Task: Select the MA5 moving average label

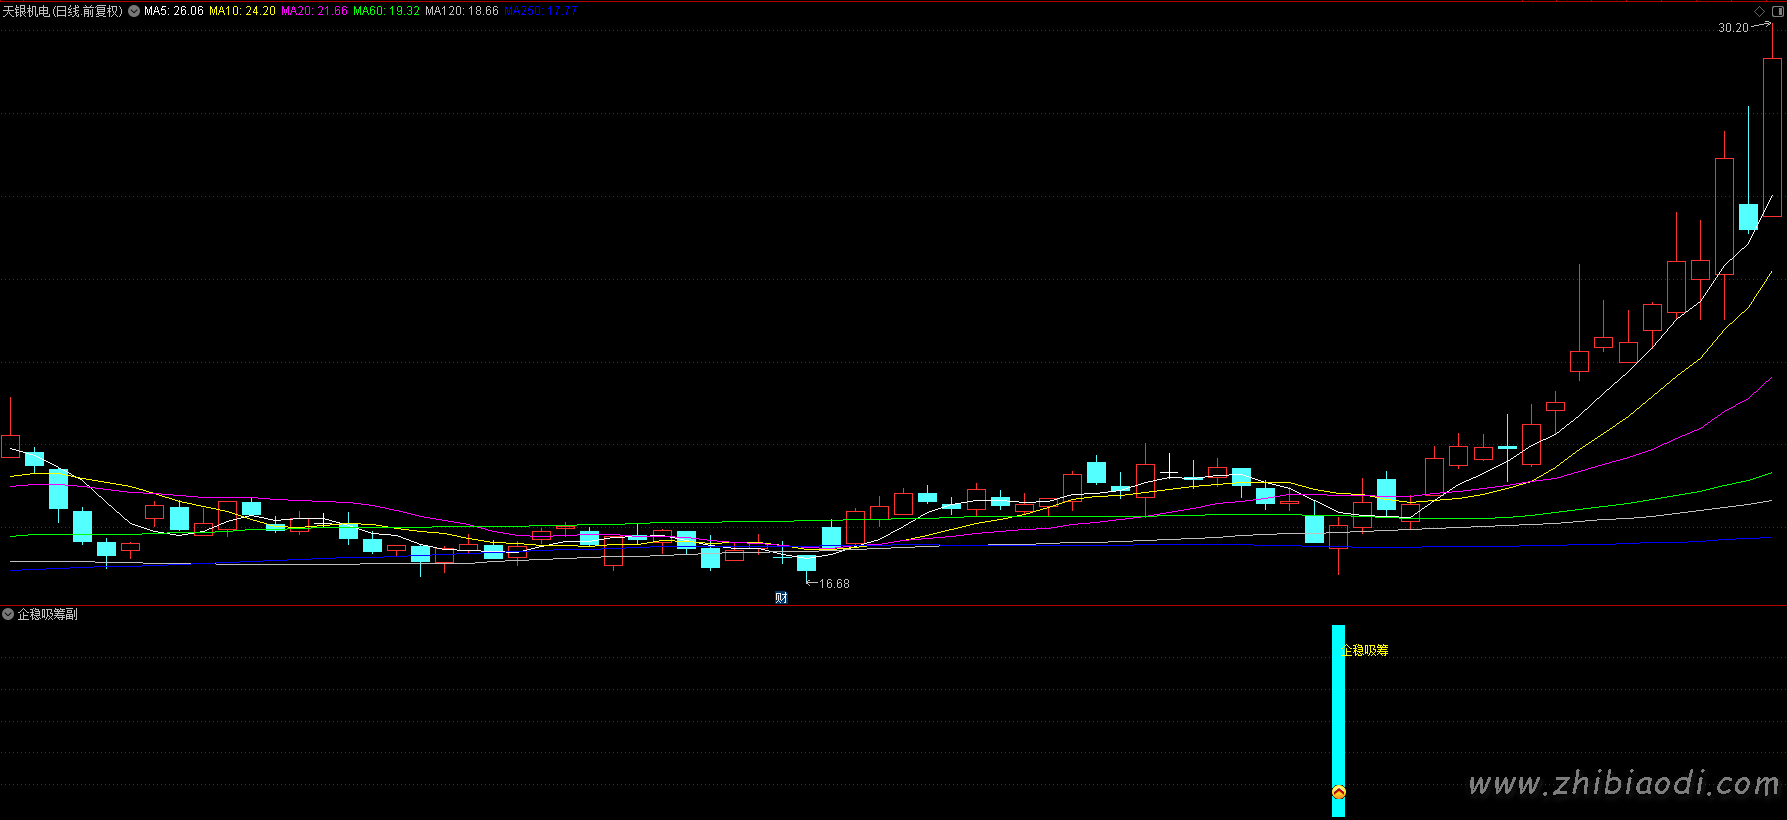Action: [174, 11]
